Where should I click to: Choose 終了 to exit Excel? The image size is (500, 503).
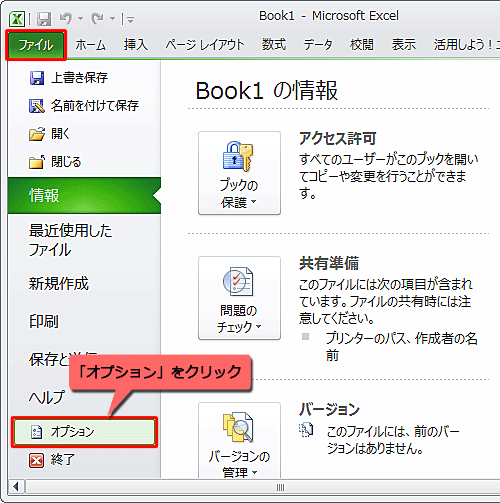tap(63, 460)
